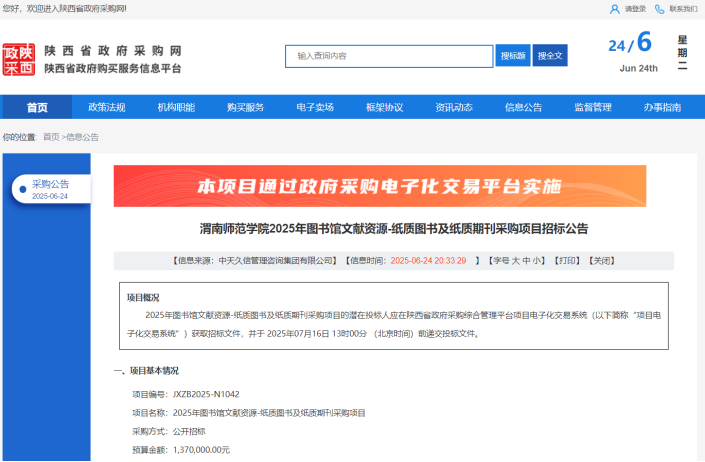Open the 购买服务 nav menu
Image resolution: width=705 pixels, height=462 pixels.
point(245,107)
